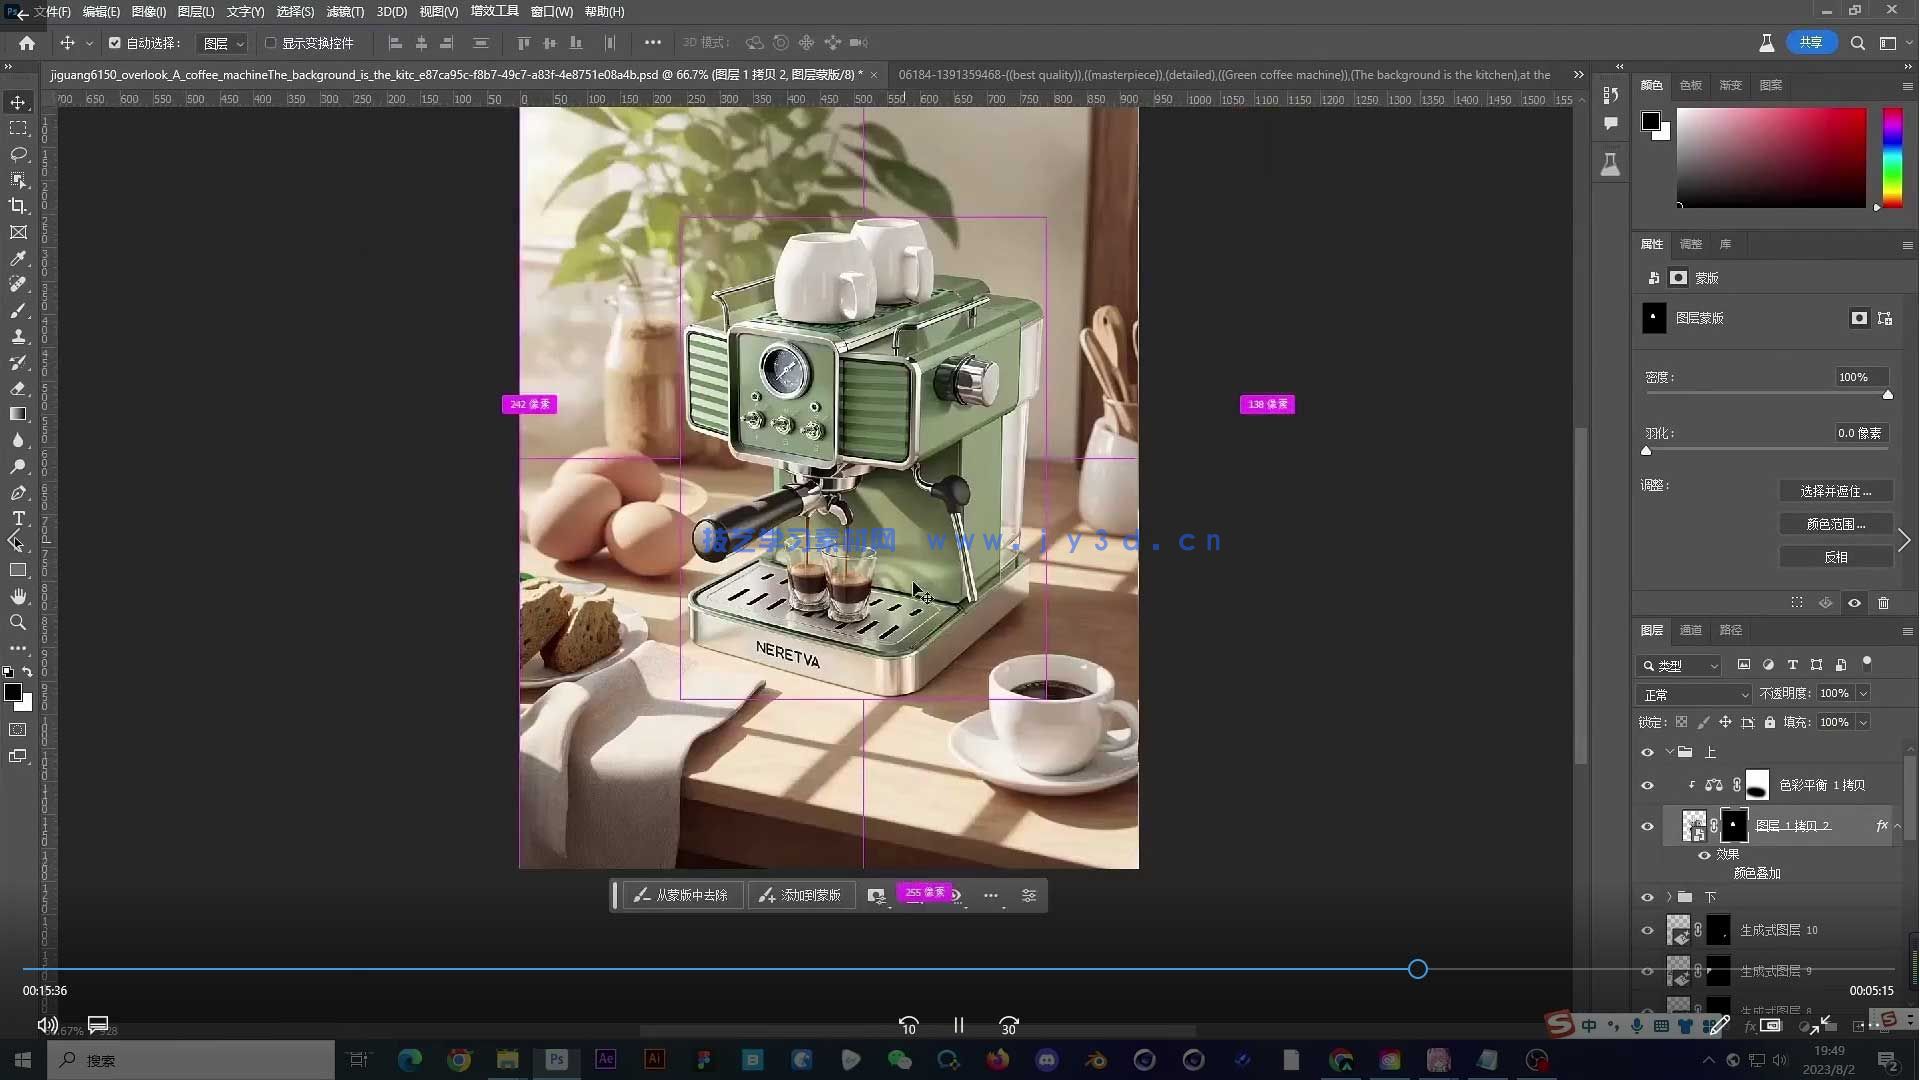Click the 反相 button
Image resolution: width=1920 pixels, height=1080 pixels.
pos(1835,557)
